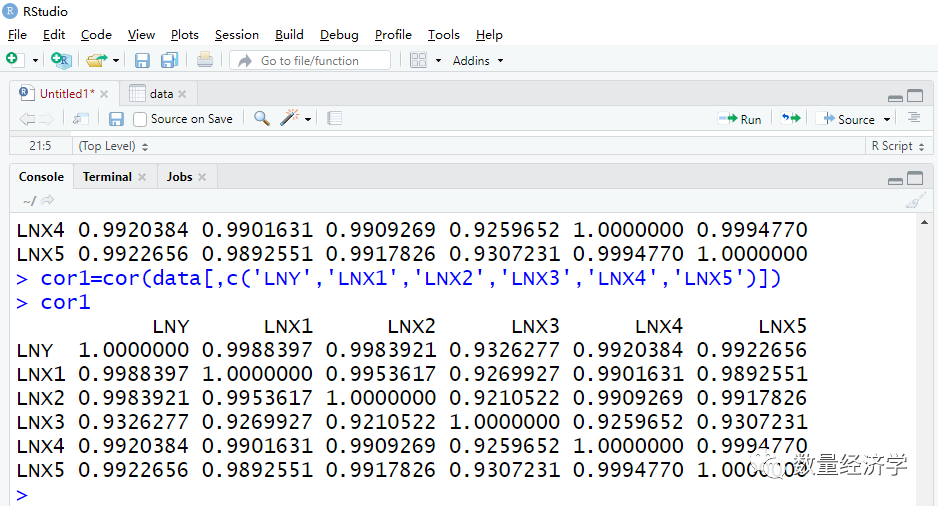The width and height of the screenshot is (938, 506).
Task: Open the Edit menu
Action: point(54,35)
